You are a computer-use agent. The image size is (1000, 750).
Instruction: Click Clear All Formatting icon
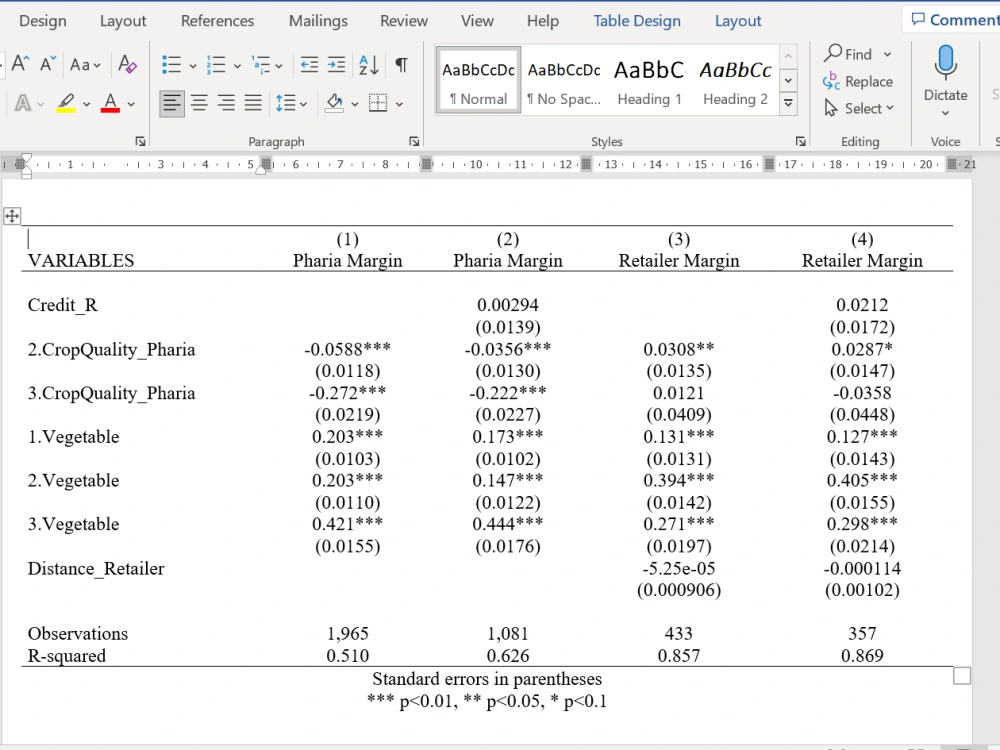pyautogui.click(x=127, y=64)
